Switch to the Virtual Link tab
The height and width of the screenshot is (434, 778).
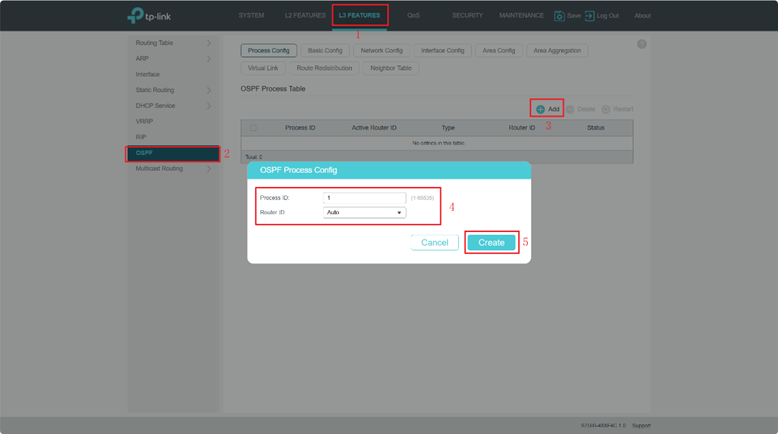point(263,68)
